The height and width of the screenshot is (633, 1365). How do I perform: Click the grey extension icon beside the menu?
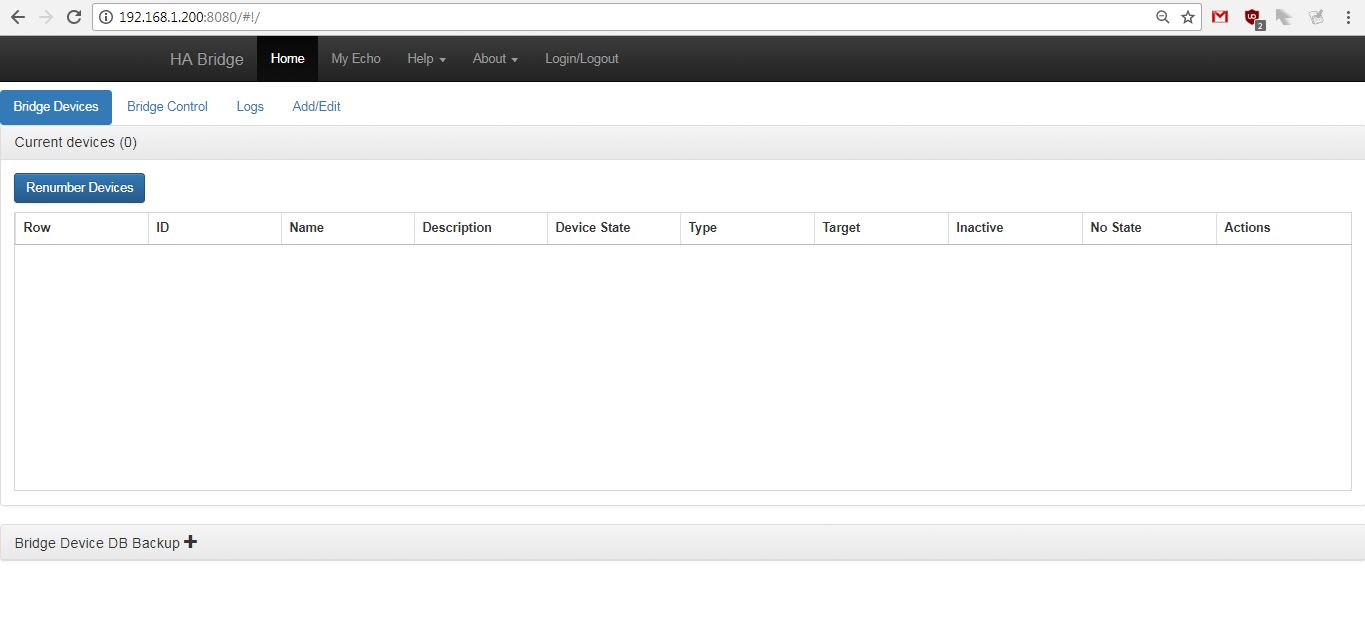tap(1316, 17)
